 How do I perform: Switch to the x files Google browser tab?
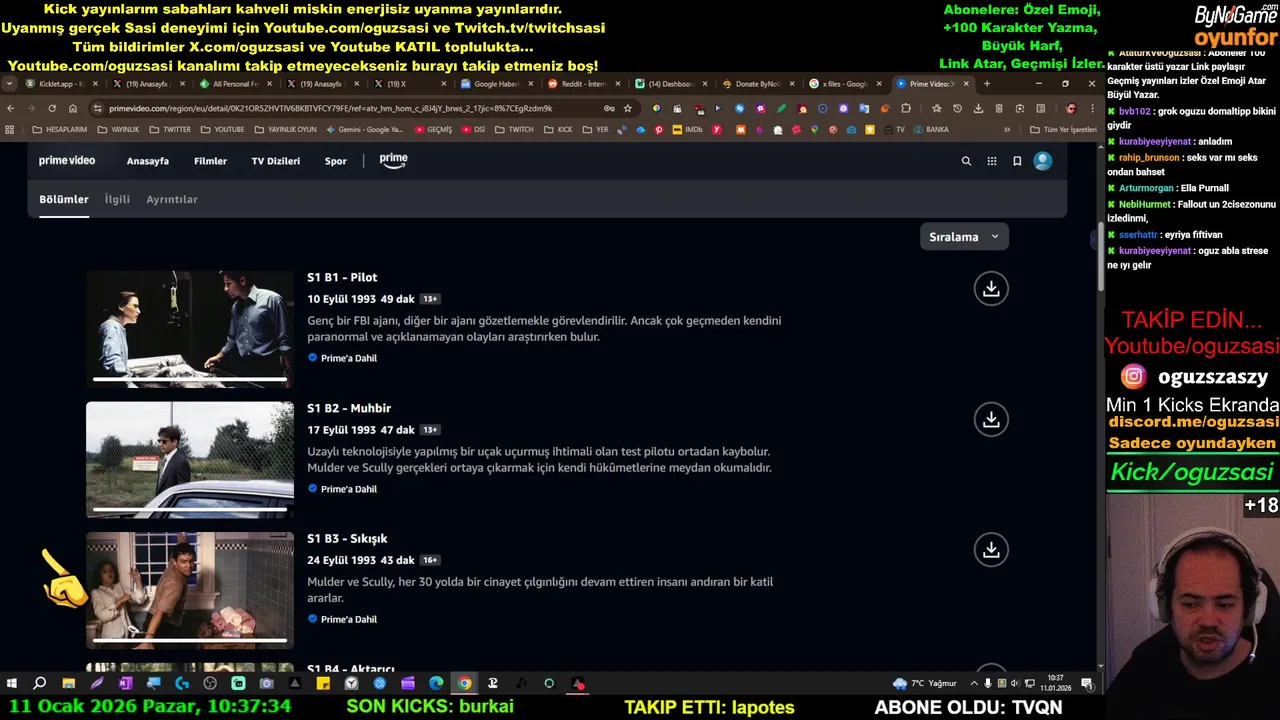pyautogui.click(x=846, y=84)
